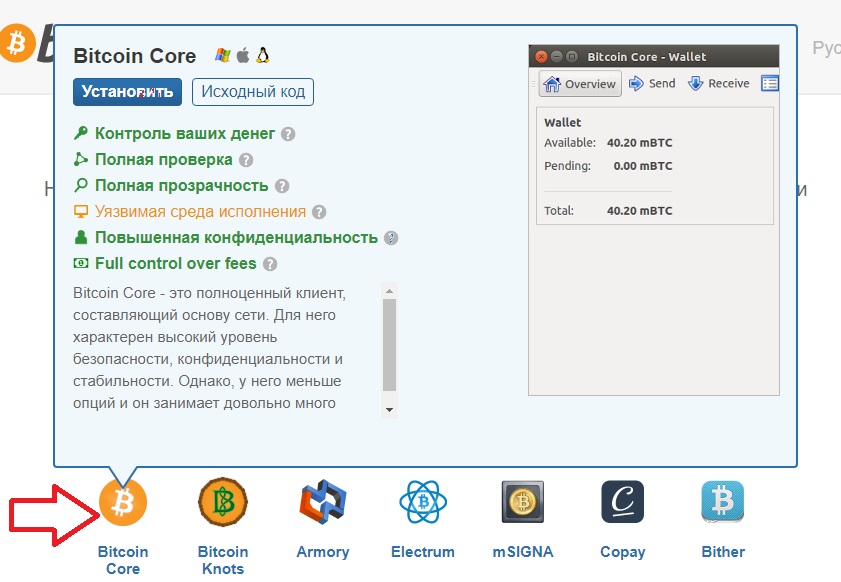Viewport: 841px width, 582px height.
Task: Click the Полная прозрачность feature text
Action: (x=181, y=186)
